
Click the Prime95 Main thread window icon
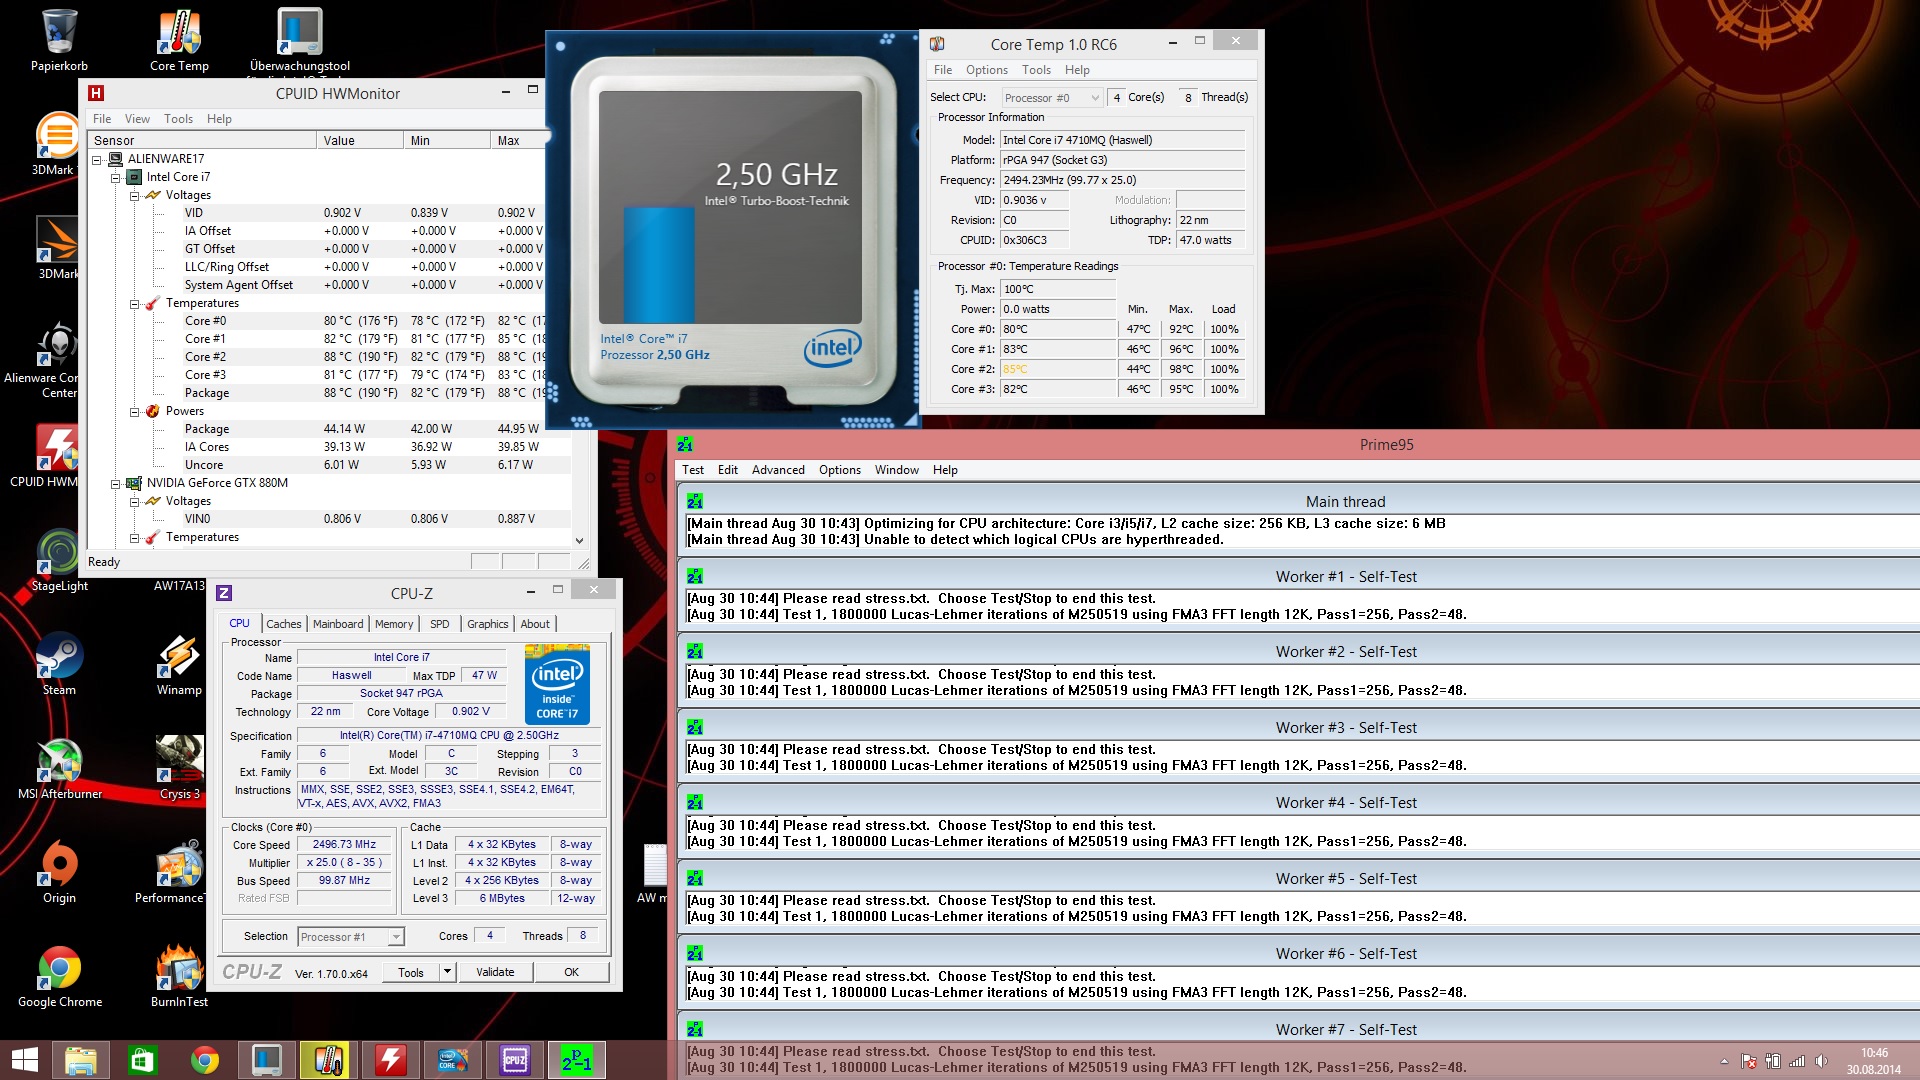695,501
